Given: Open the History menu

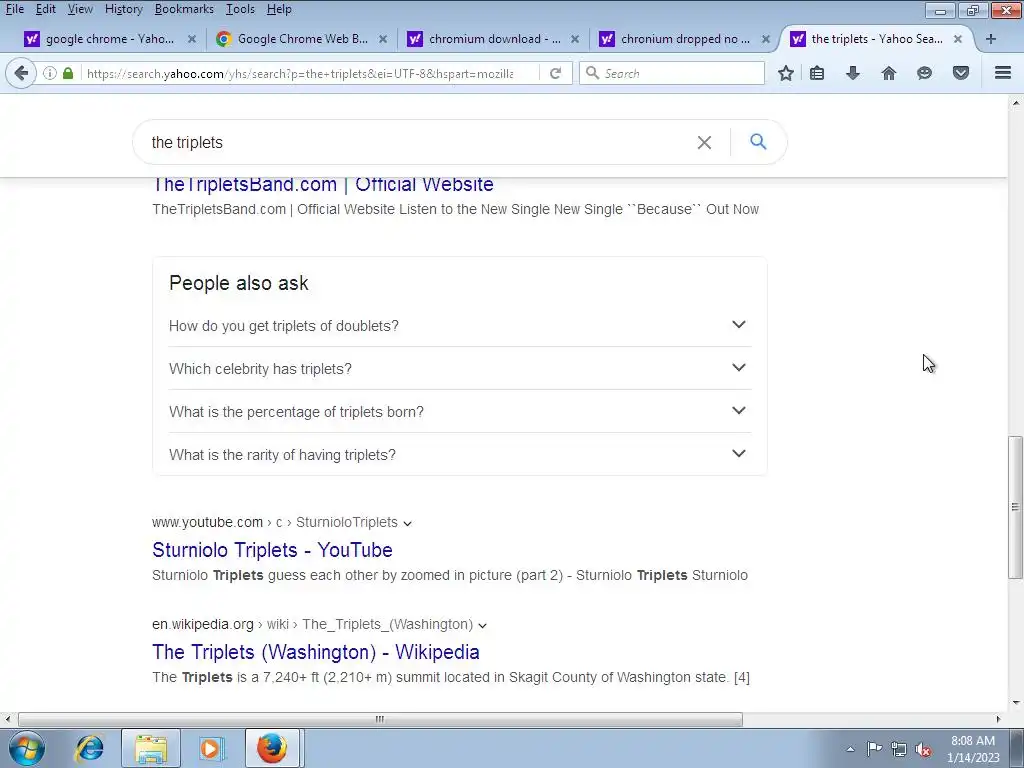Looking at the screenshot, I should point(123,9).
